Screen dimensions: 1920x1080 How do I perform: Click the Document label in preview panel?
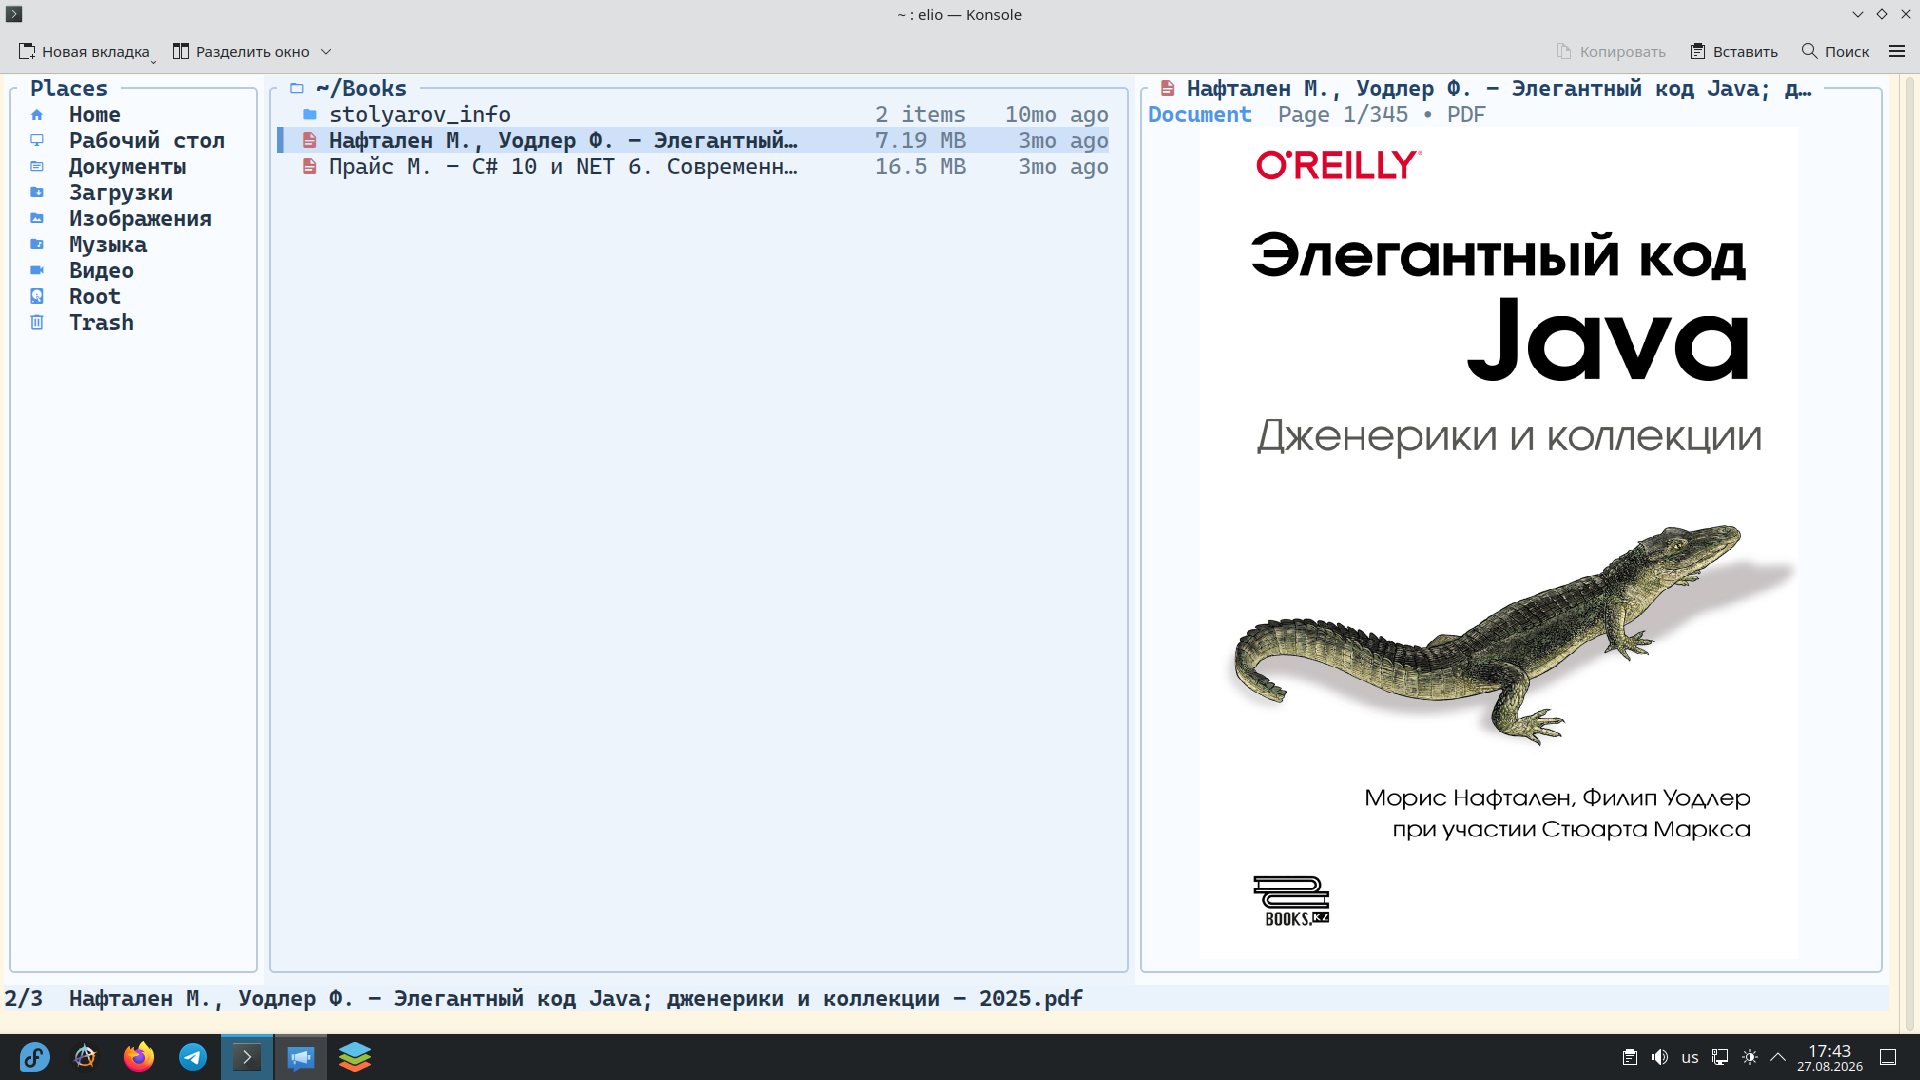(1199, 115)
